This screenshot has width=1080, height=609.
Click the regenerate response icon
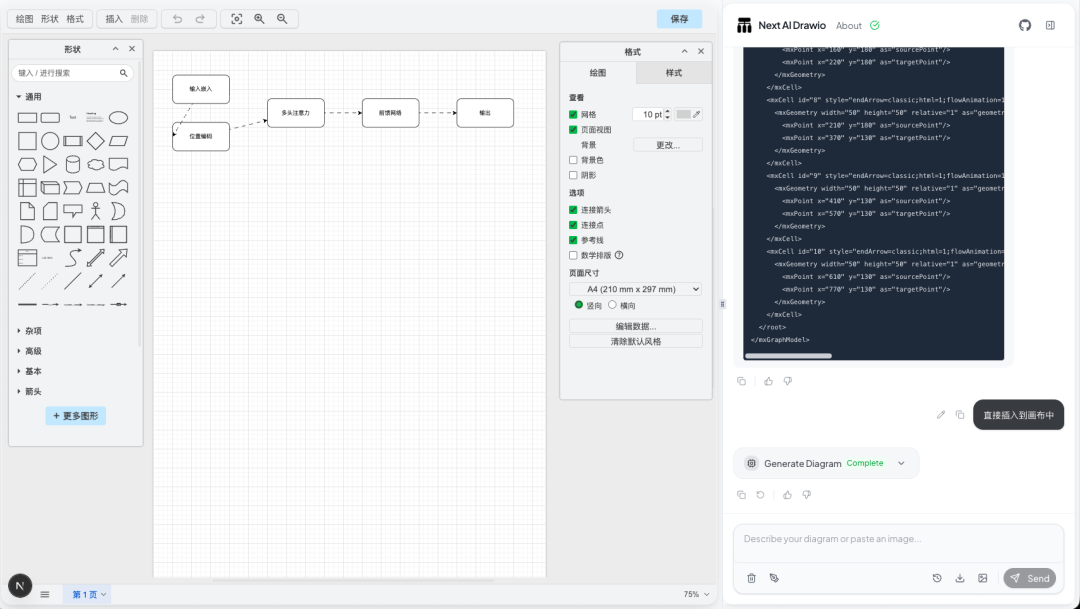click(x=760, y=495)
